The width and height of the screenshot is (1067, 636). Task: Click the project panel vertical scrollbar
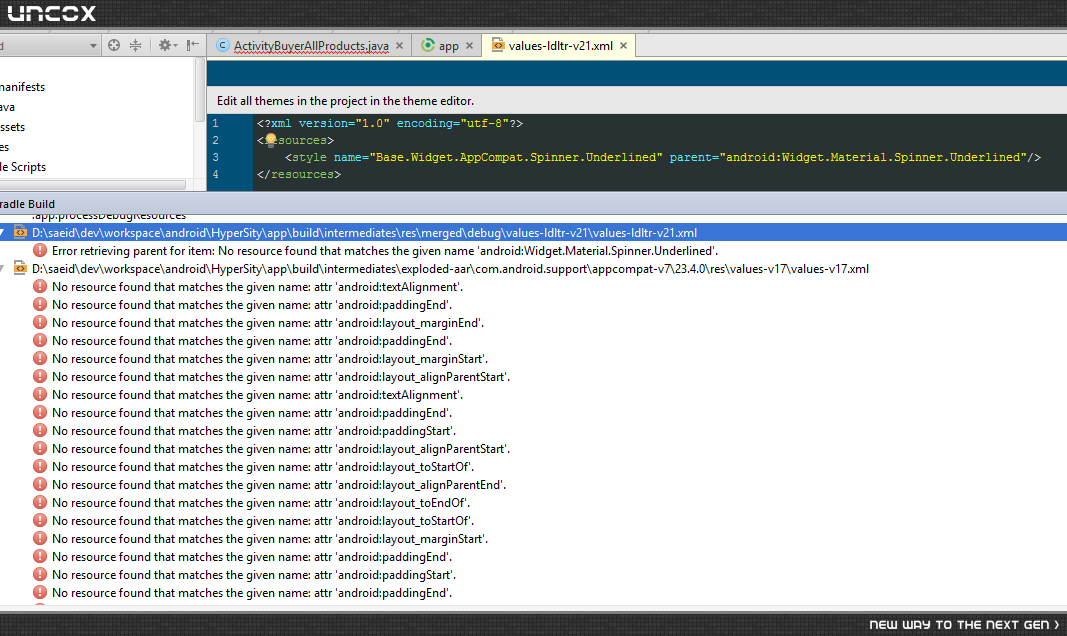(200, 90)
